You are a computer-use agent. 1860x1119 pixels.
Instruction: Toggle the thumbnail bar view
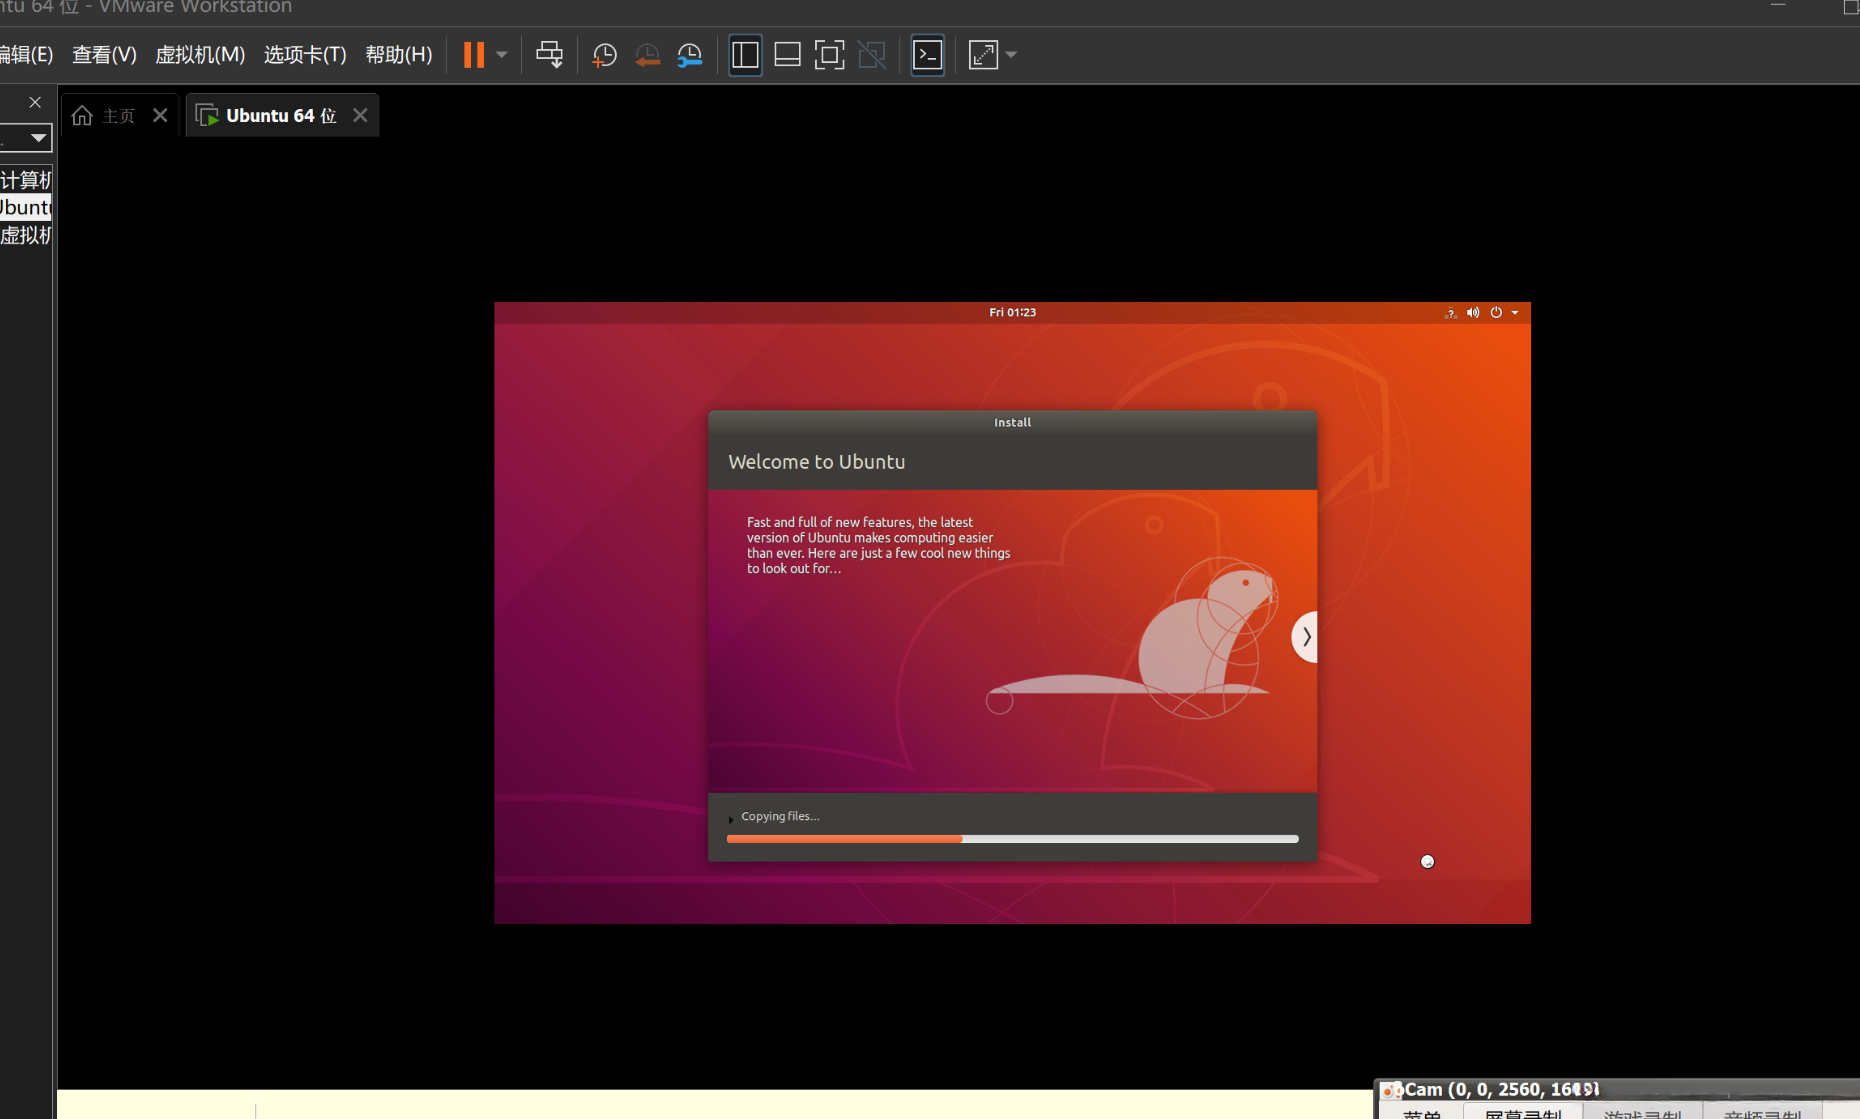[x=788, y=55]
